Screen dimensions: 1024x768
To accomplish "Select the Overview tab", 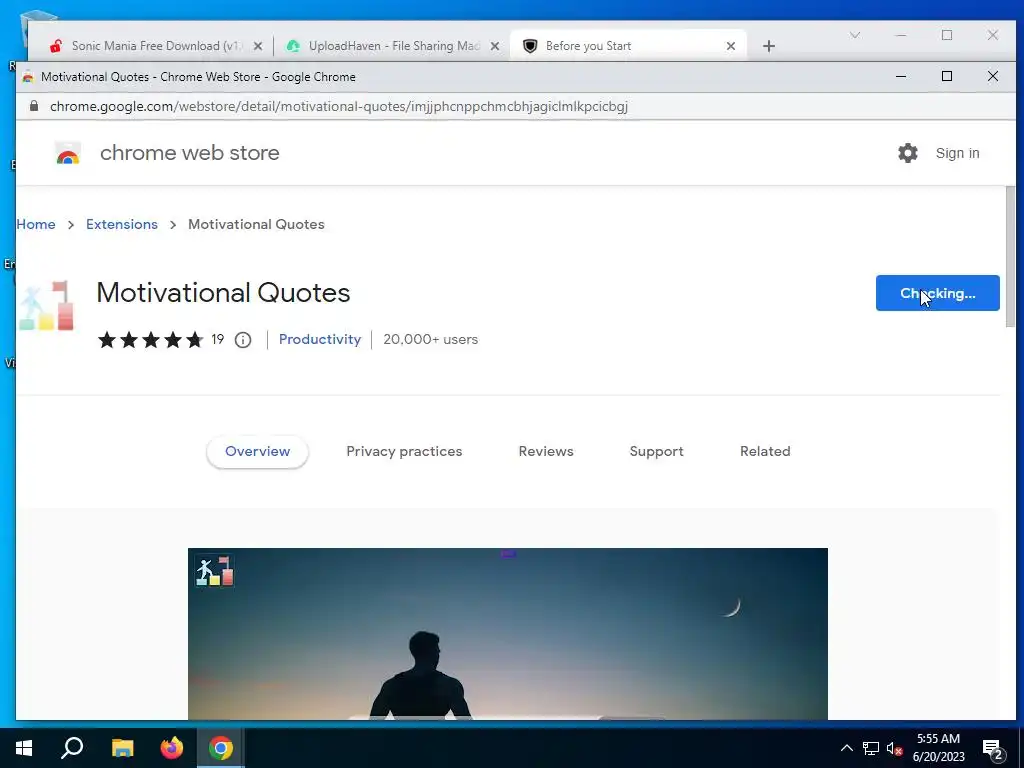I will pos(257,451).
